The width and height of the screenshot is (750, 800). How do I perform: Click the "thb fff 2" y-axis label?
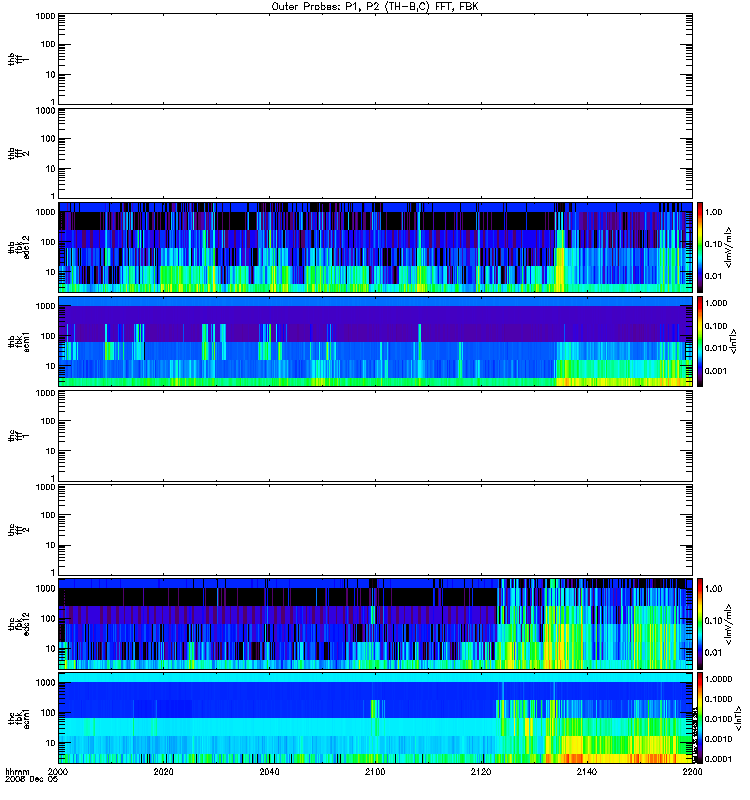[18, 154]
